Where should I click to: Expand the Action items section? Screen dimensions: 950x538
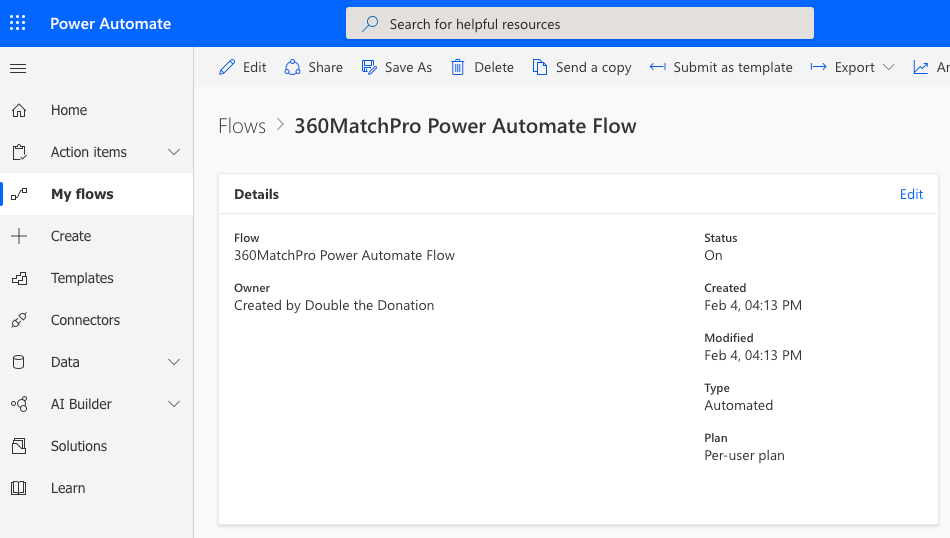point(174,152)
